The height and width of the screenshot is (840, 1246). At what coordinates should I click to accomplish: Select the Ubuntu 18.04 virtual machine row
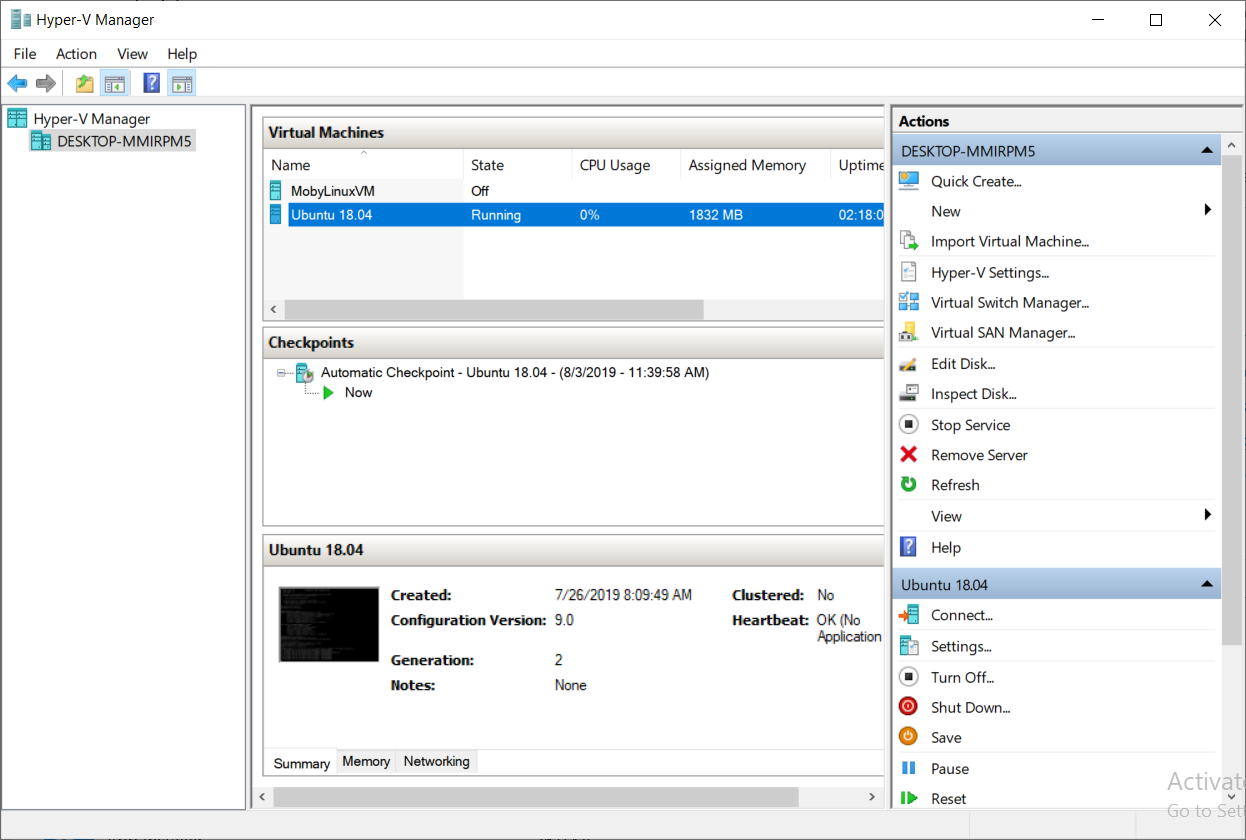574,214
